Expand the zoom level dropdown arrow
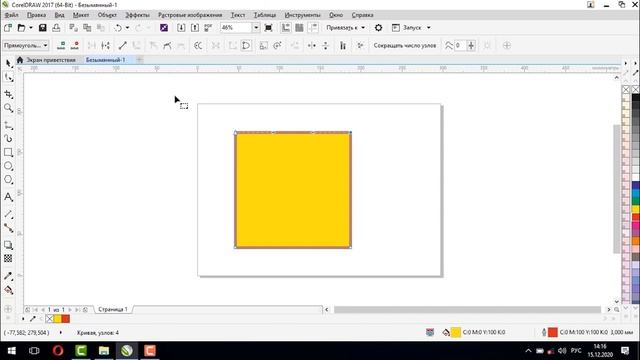640x360 pixels. [256, 28]
